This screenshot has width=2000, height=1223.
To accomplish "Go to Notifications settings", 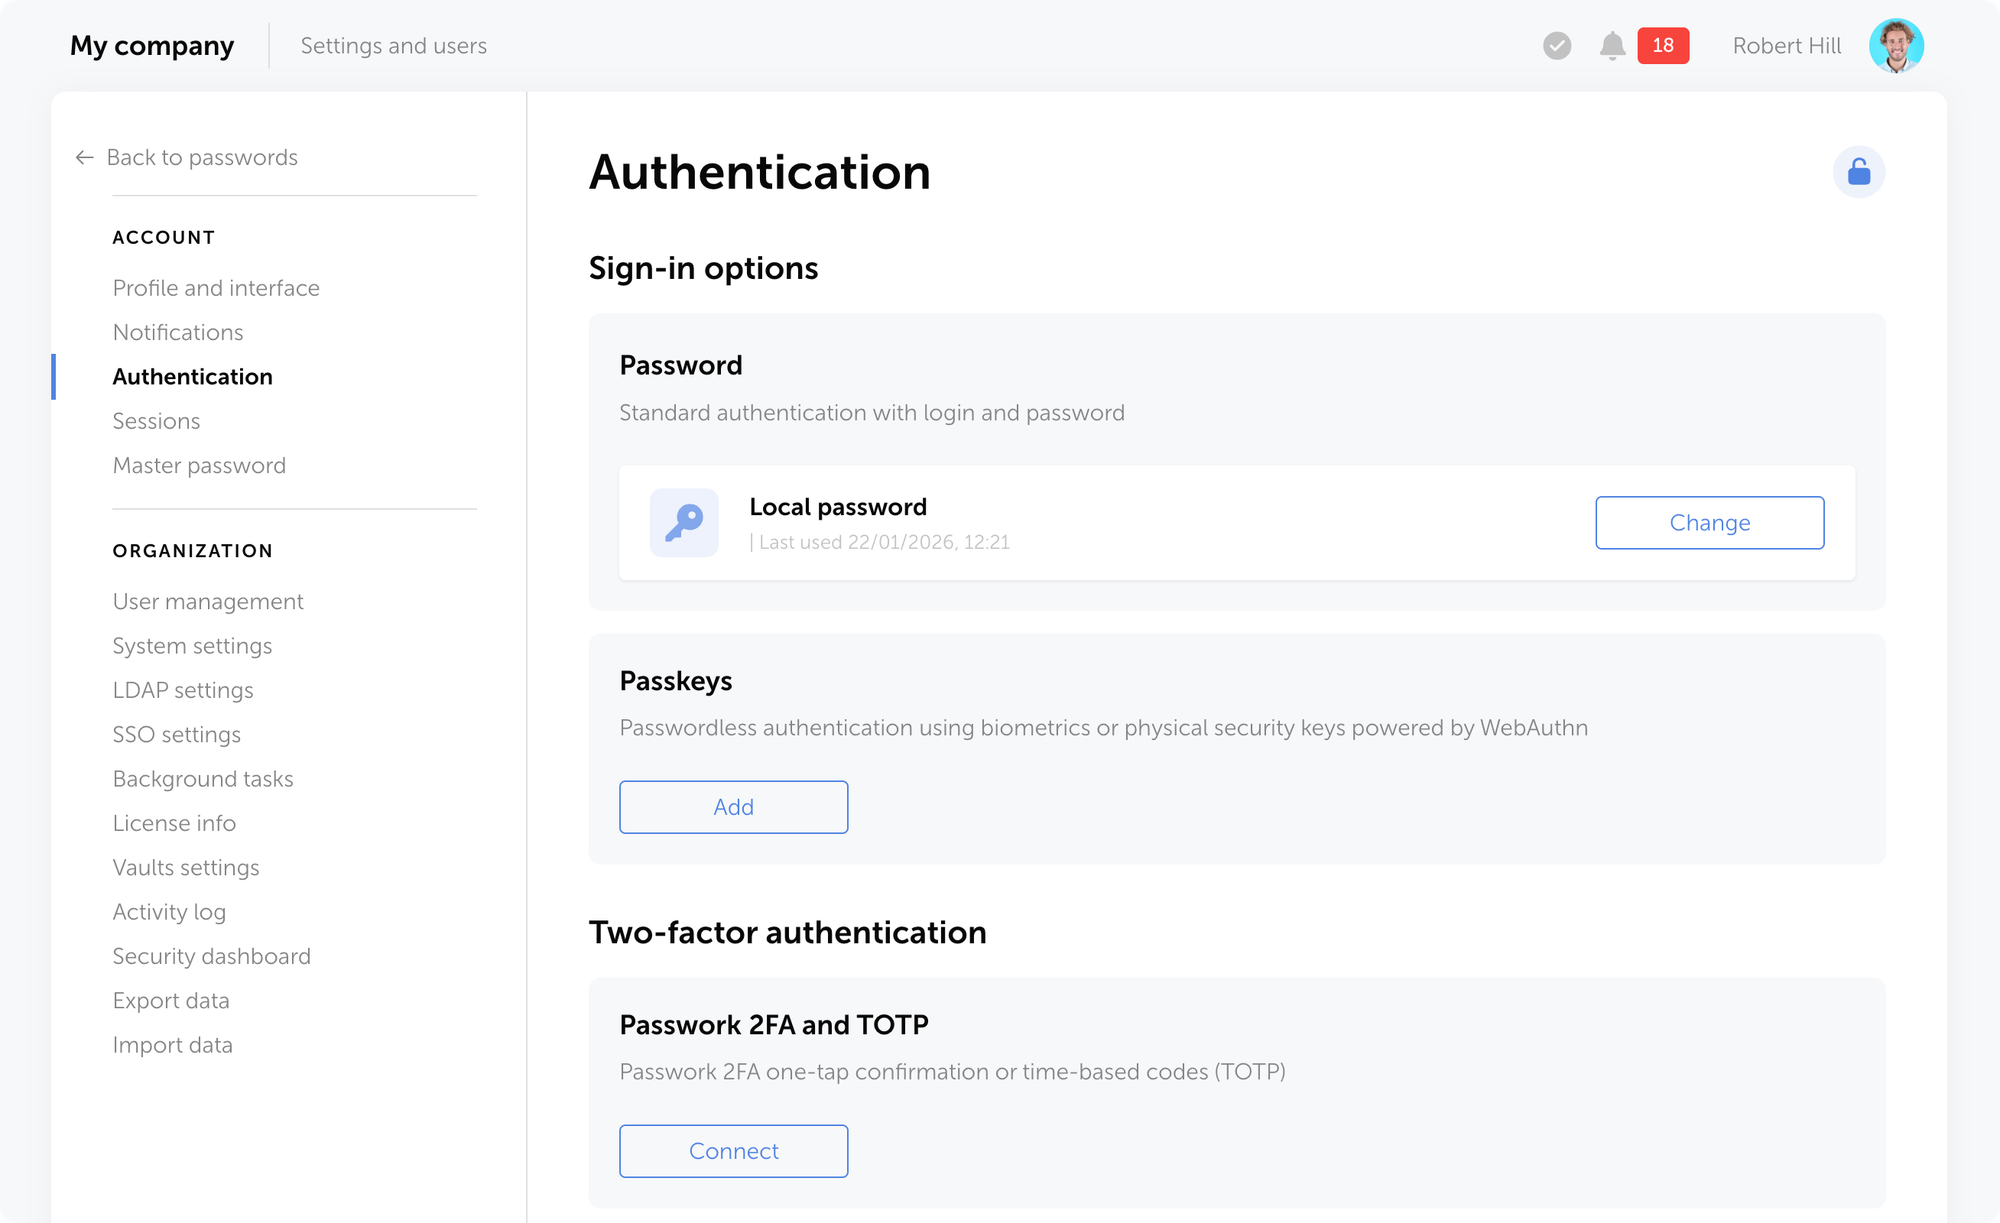I will click(178, 332).
